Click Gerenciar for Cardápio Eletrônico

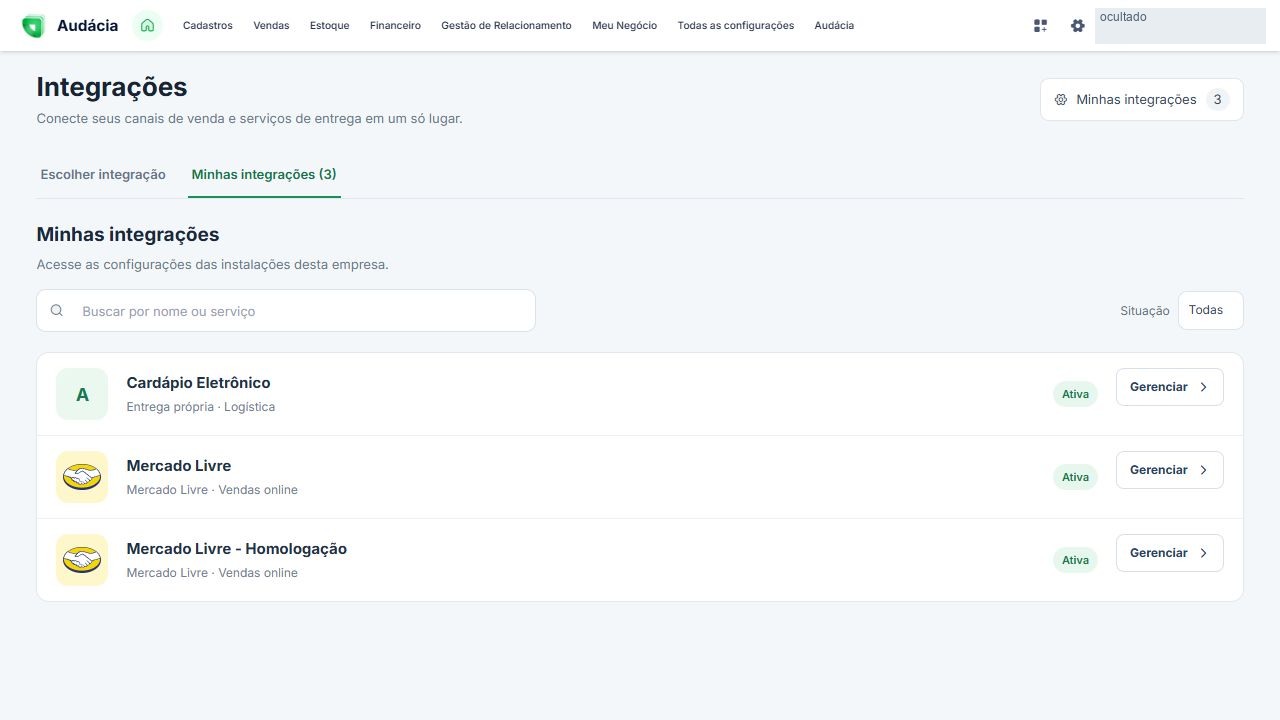[x=1169, y=387]
